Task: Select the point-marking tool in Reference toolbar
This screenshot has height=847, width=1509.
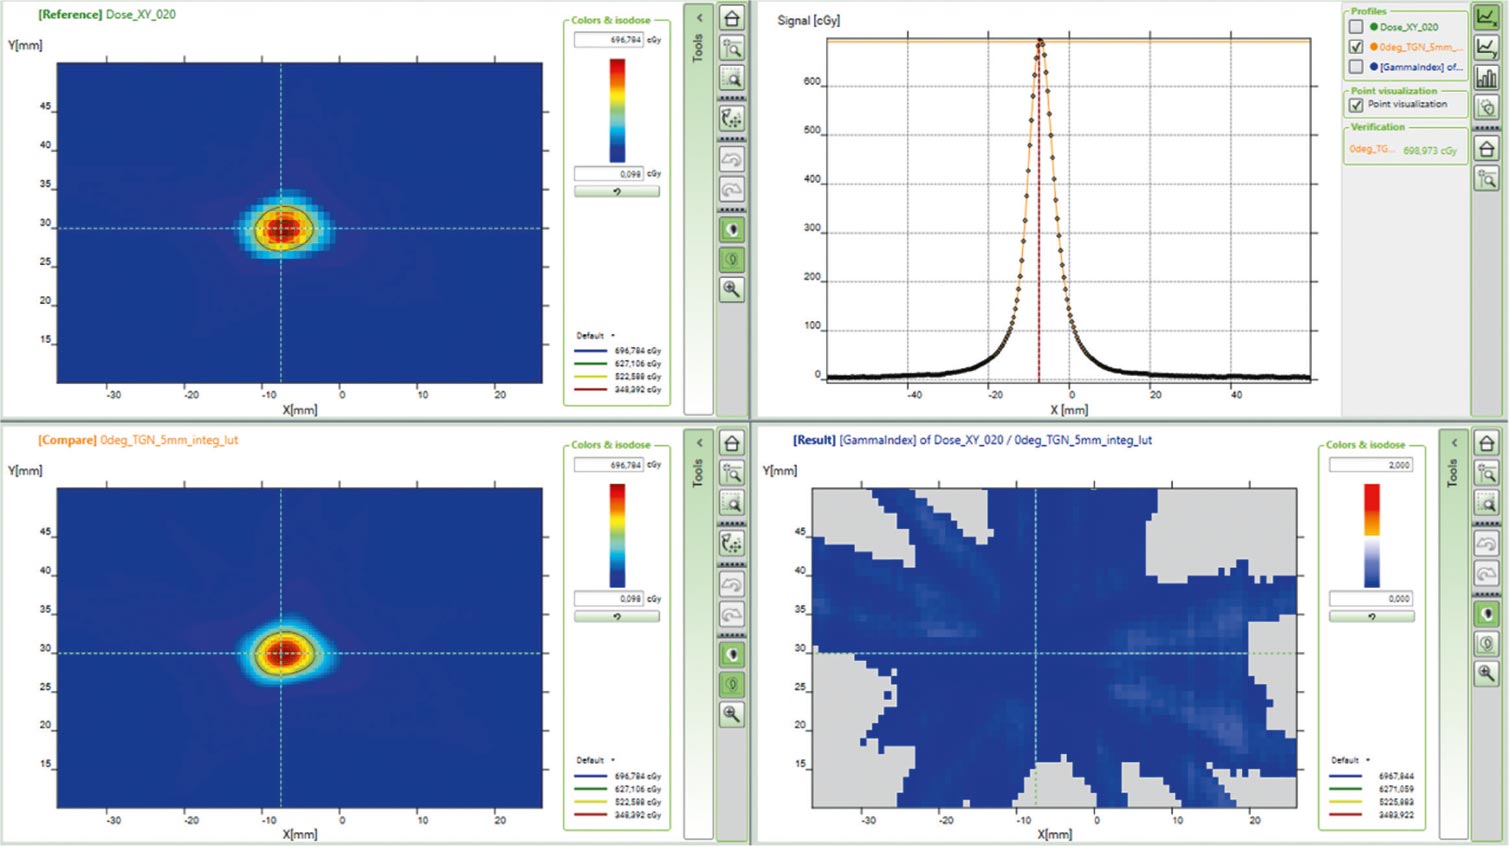Action: coord(732,119)
